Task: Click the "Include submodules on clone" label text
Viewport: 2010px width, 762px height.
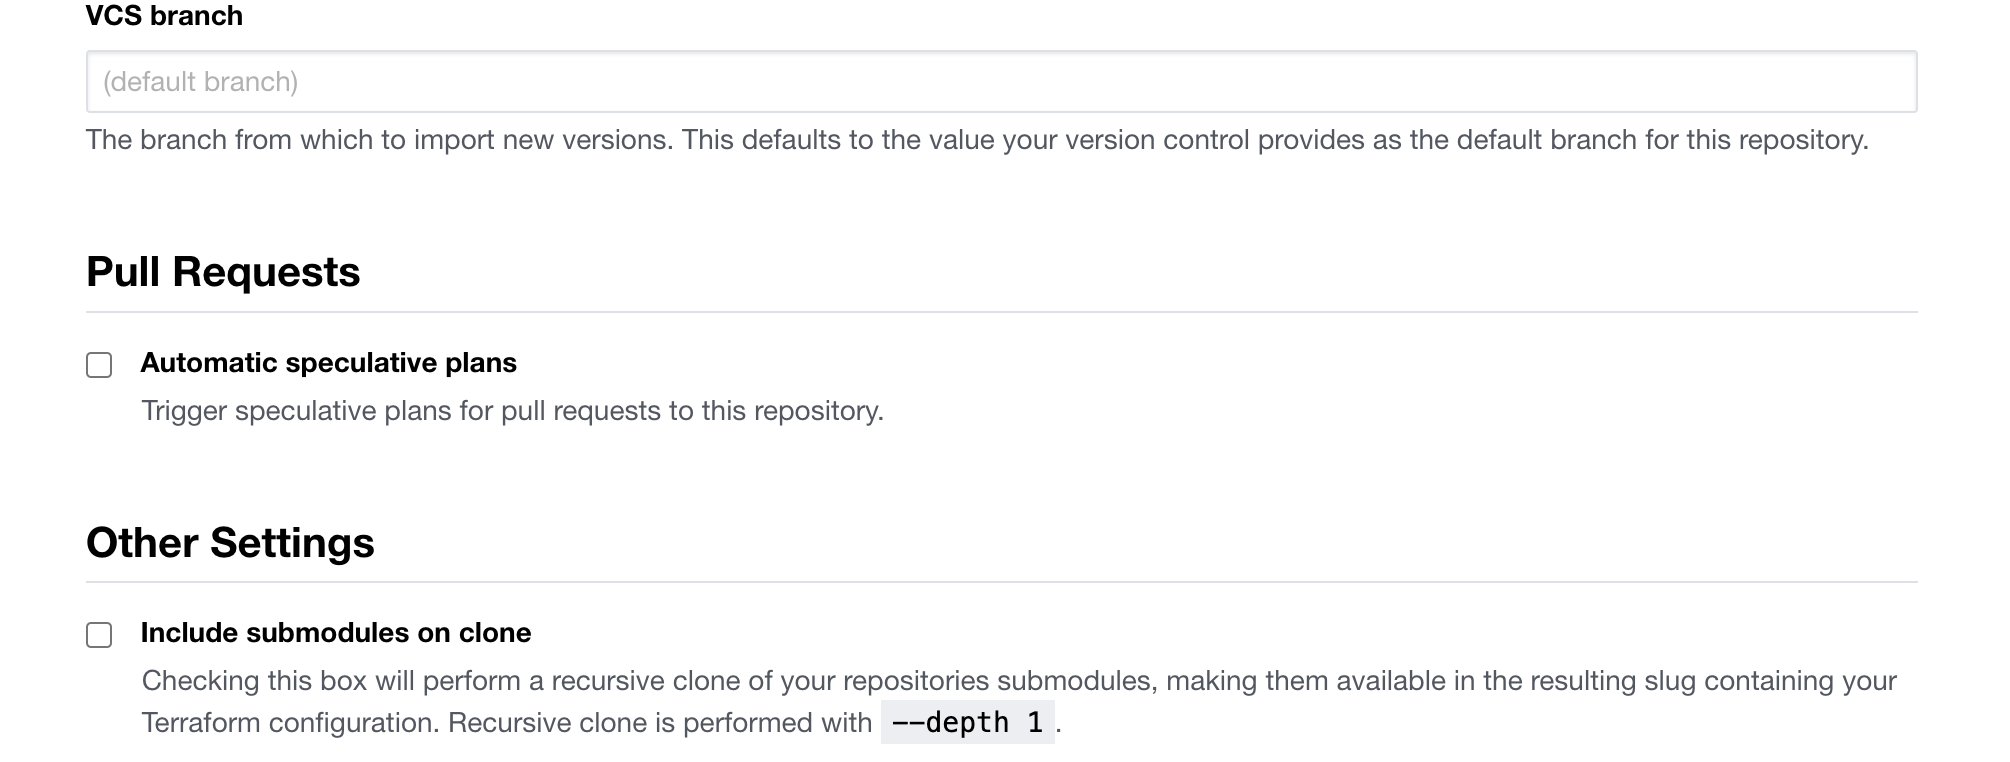Action: pyautogui.click(x=335, y=633)
